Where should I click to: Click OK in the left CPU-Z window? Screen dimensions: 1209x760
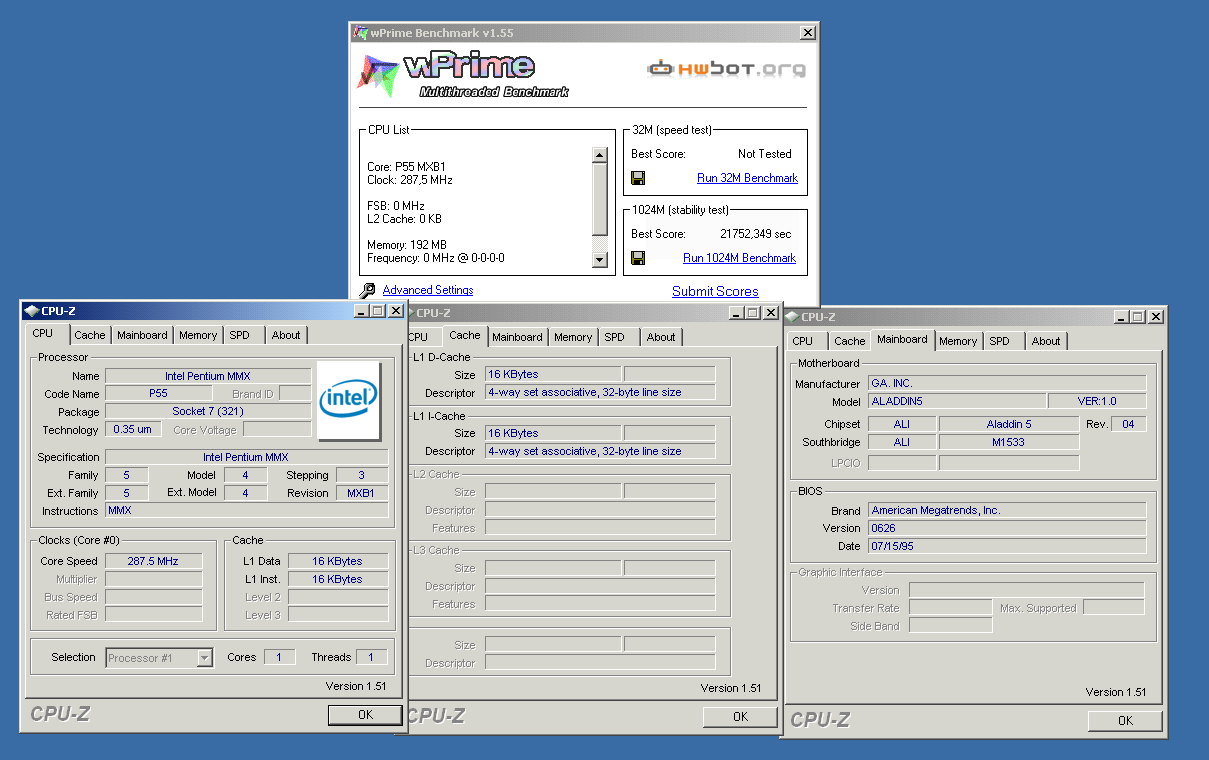(x=365, y=714)
